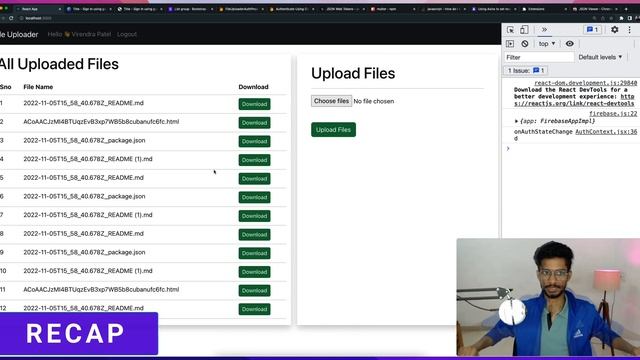Open the top JavaScript context dropdown
Viewport: 640px width, 360px height.
pos(547,44)
